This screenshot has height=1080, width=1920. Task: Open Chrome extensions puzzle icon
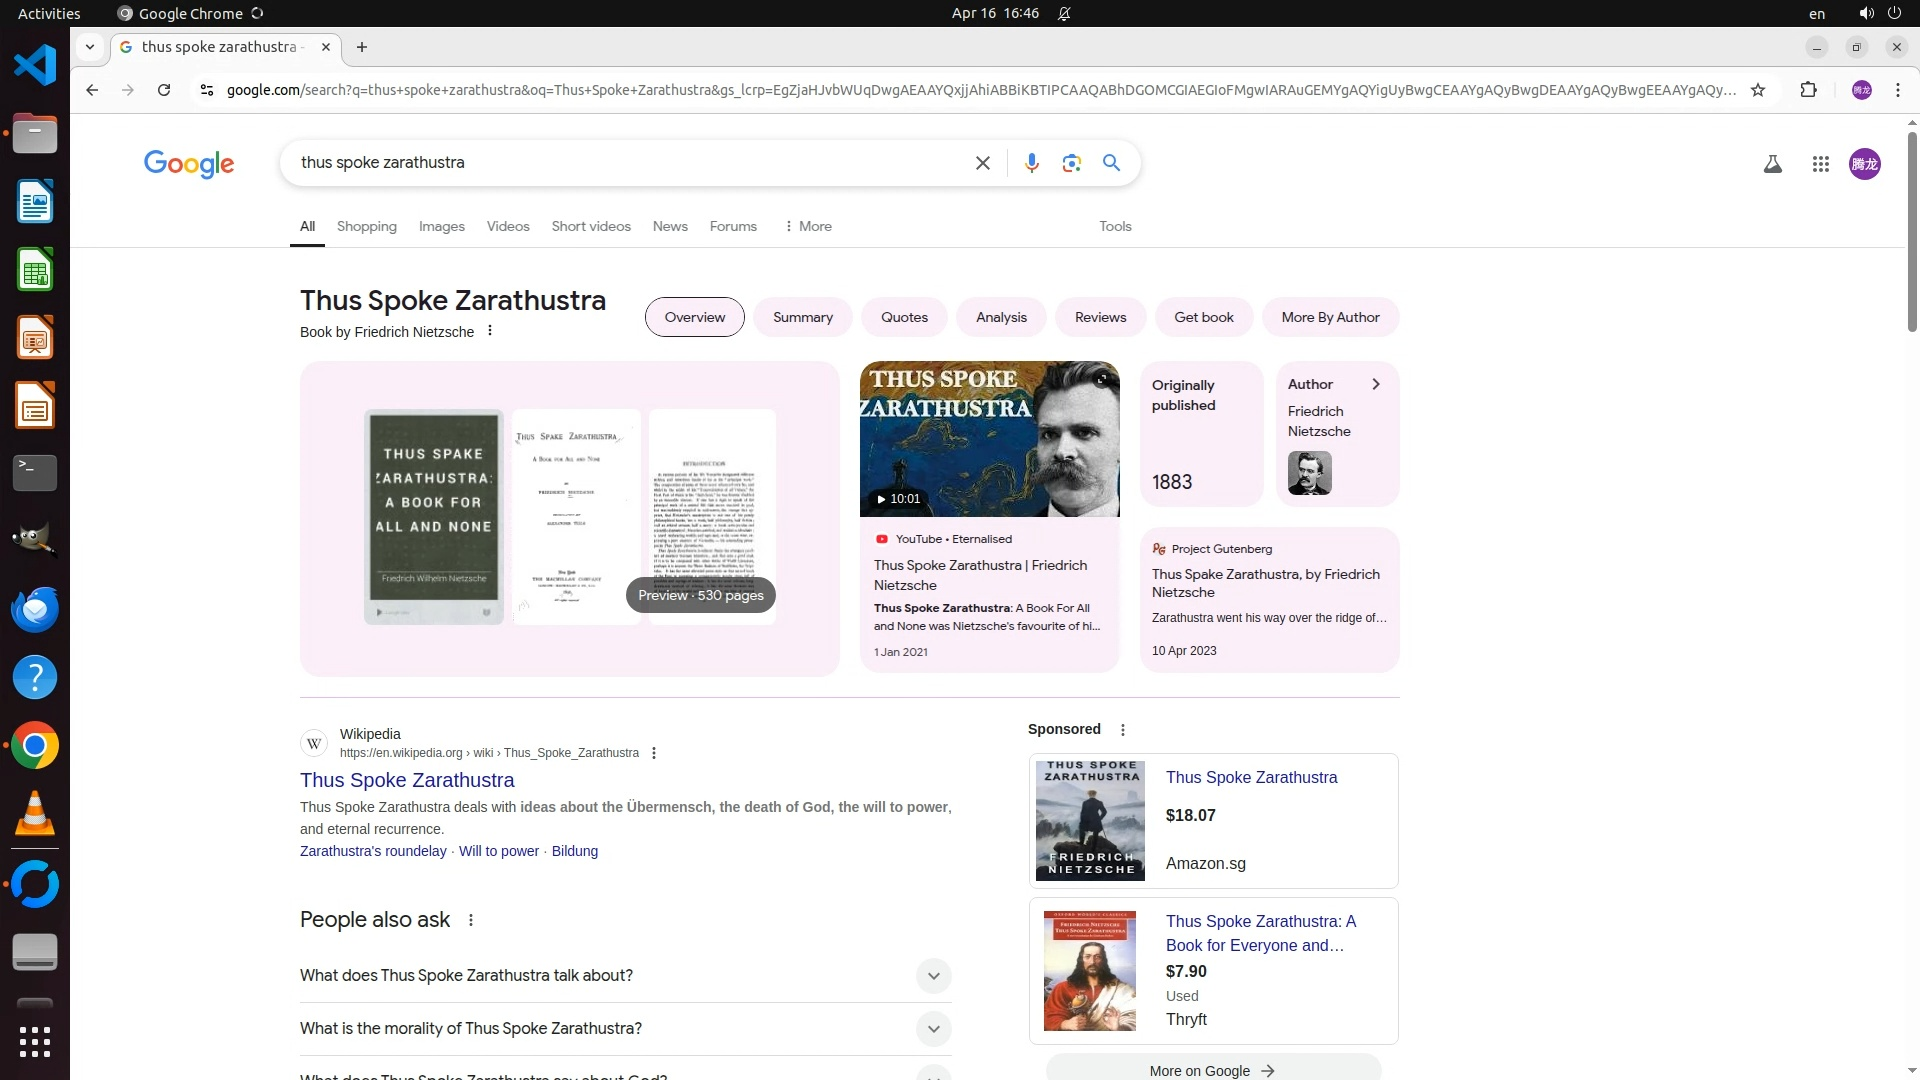point(1808,90)
